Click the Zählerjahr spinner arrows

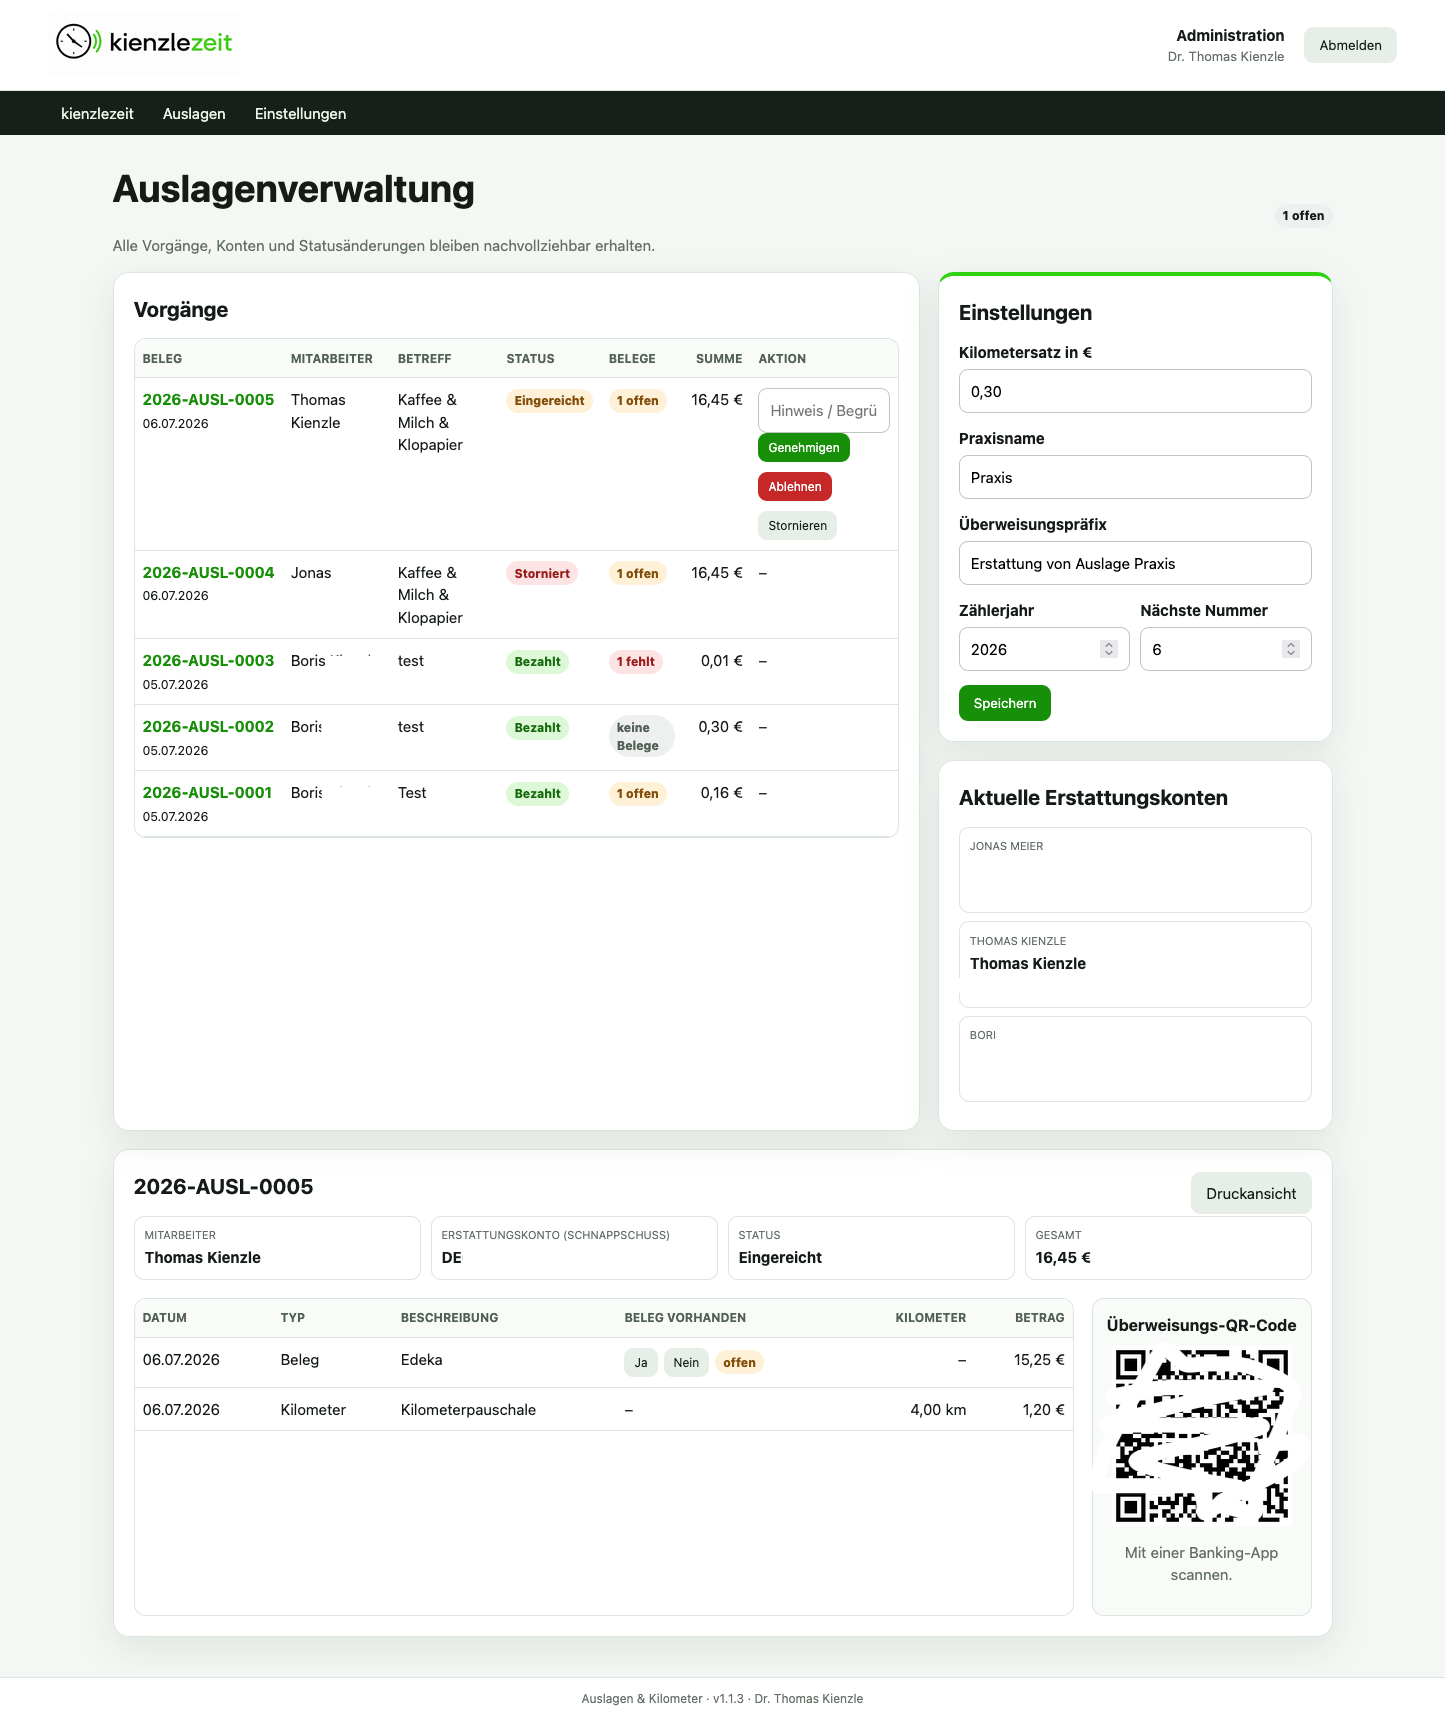pos(1108,649)
